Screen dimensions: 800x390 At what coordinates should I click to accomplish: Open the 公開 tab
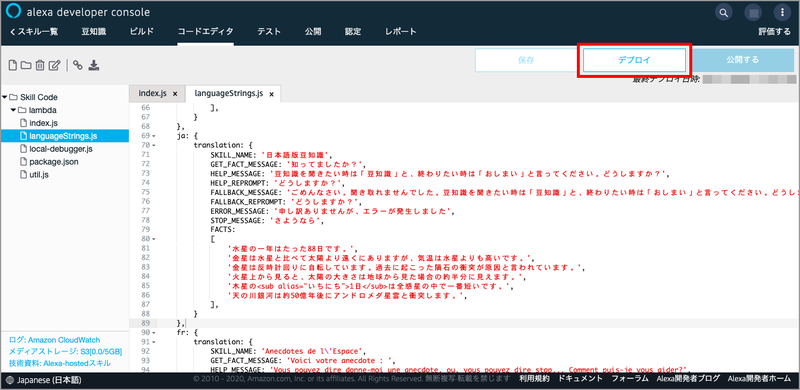click(x=313, y=32)
